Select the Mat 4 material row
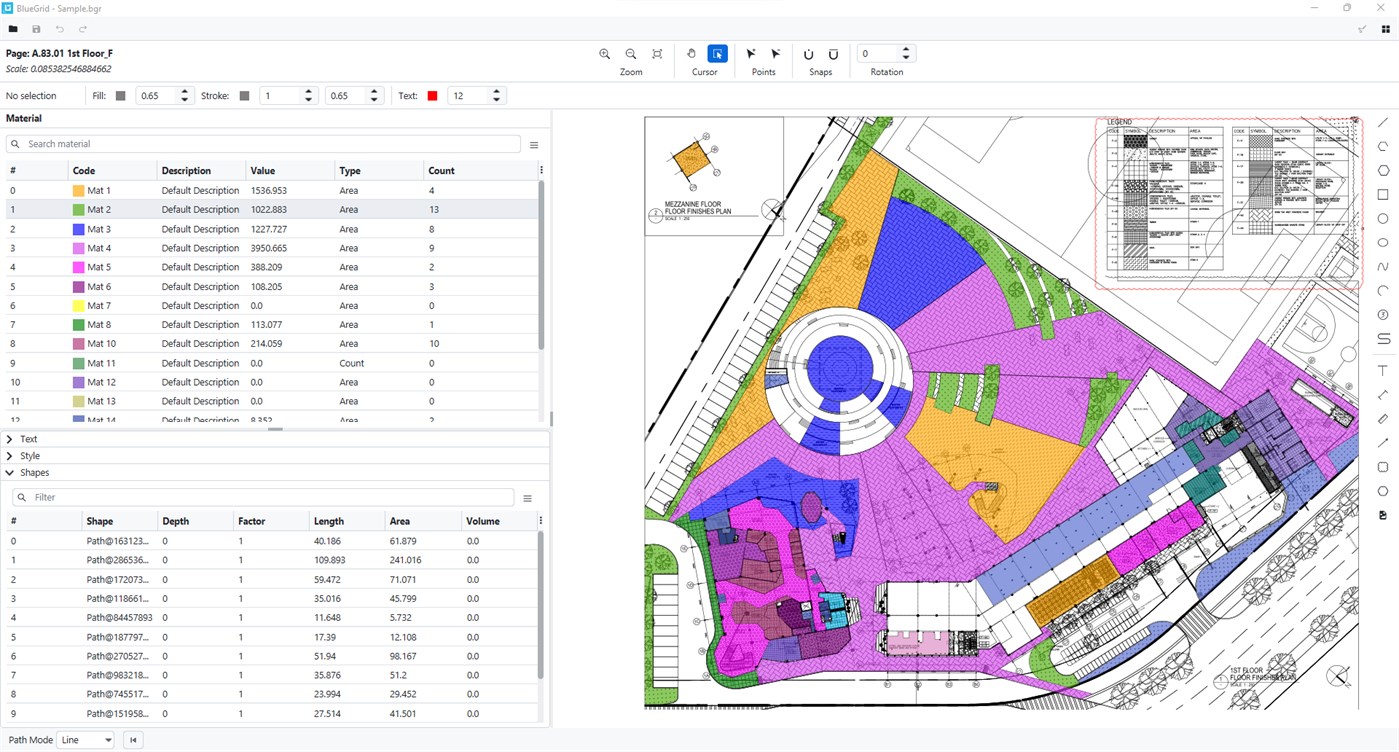Screen dimensions: 1399x752 pos(98,248)
